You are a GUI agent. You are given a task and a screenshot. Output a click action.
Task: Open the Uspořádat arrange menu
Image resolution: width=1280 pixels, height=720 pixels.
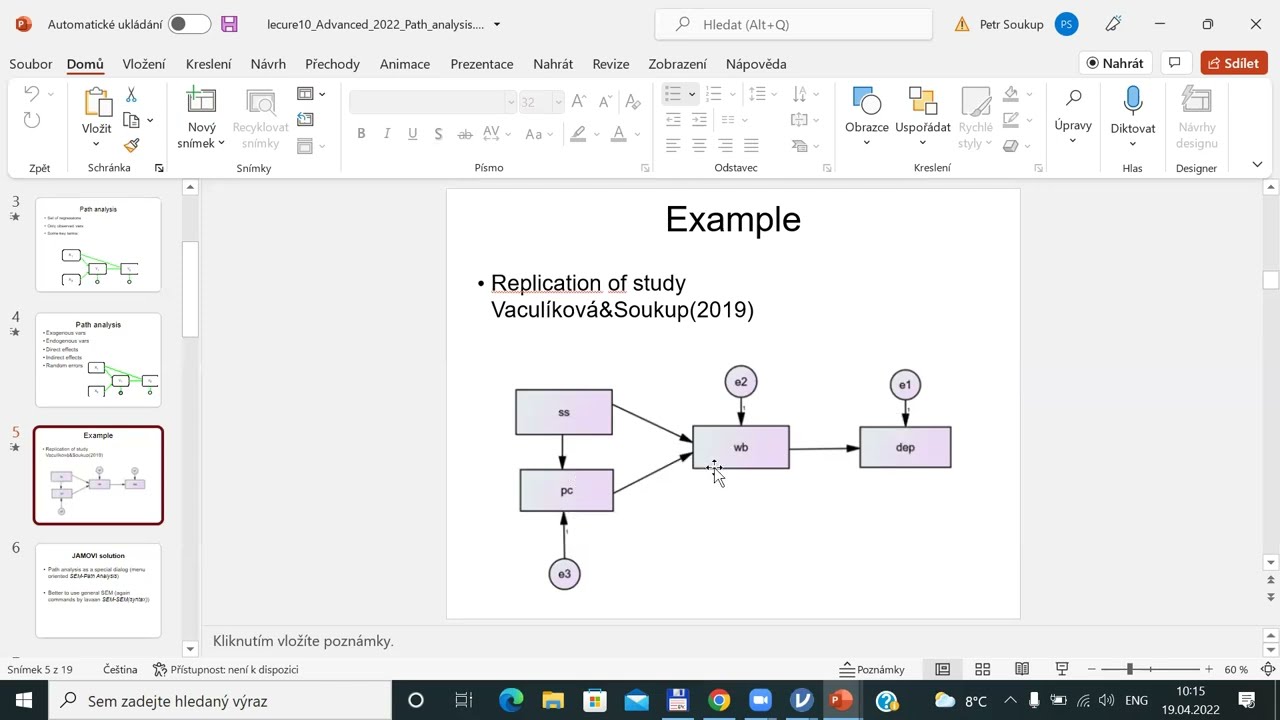point(922,116)
